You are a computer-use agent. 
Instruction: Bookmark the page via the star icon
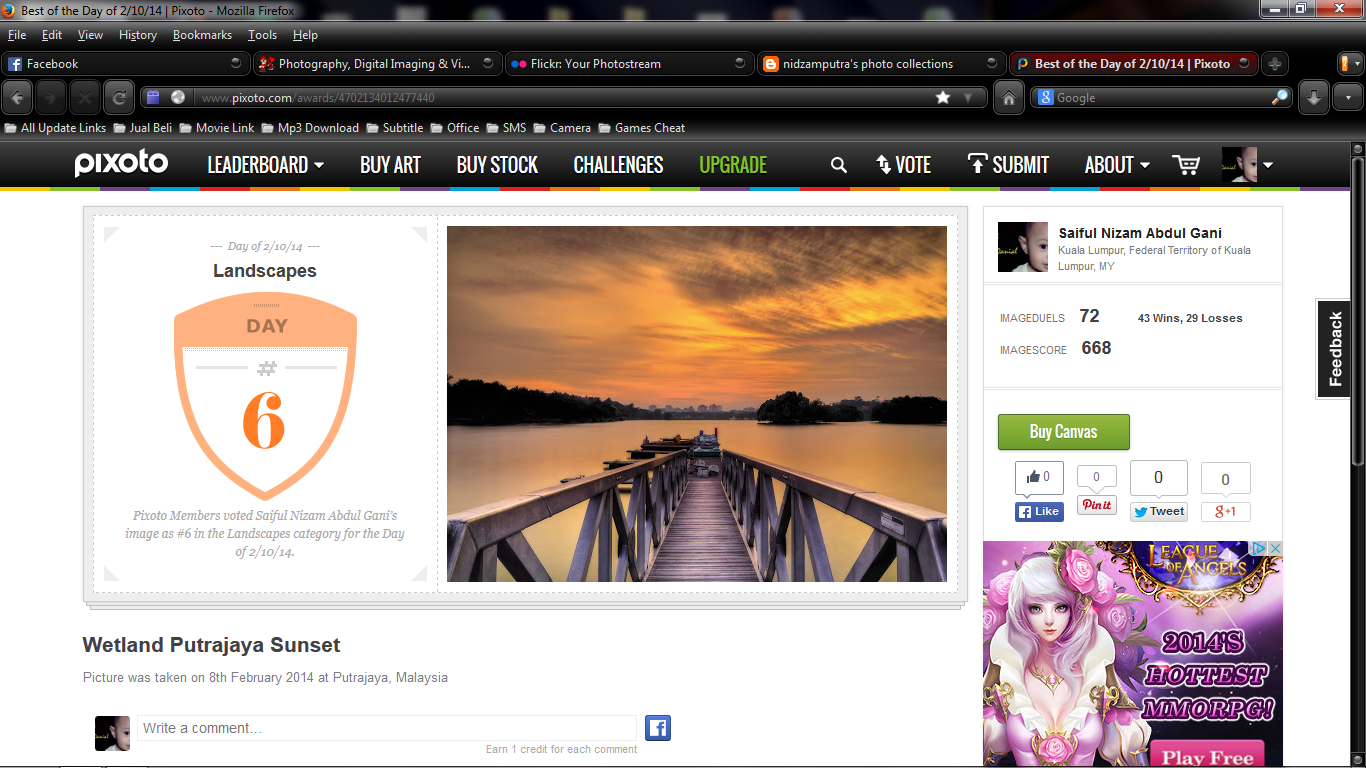coord(941,97)
